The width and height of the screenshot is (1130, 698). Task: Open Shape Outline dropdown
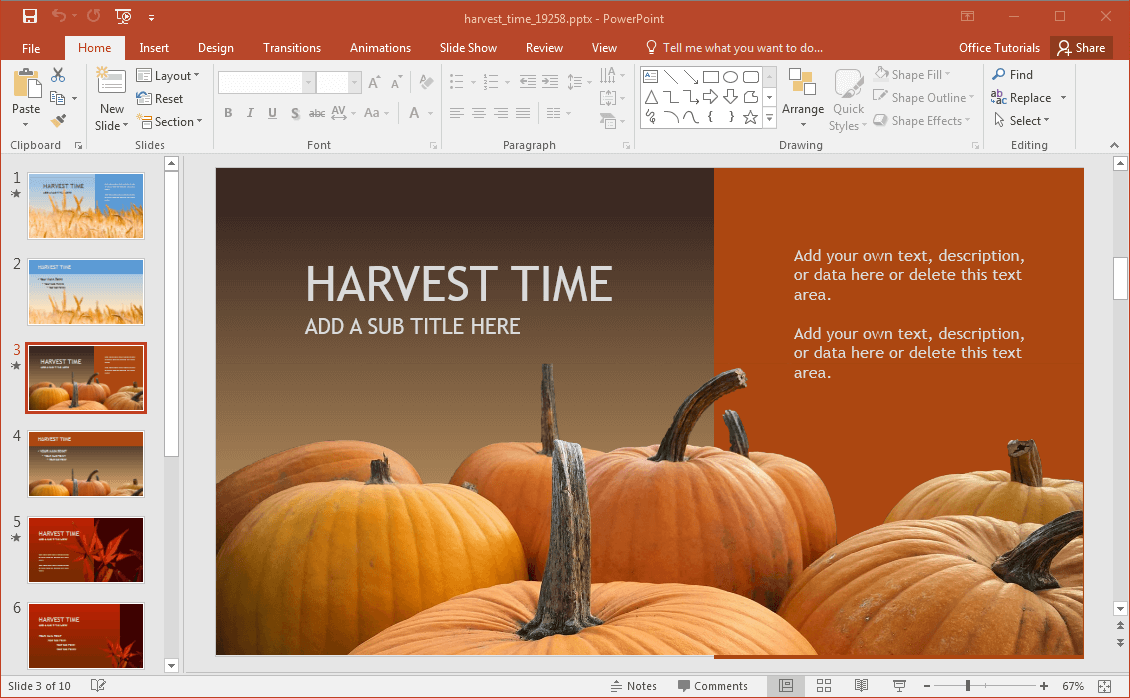click(x=923, y=97)
